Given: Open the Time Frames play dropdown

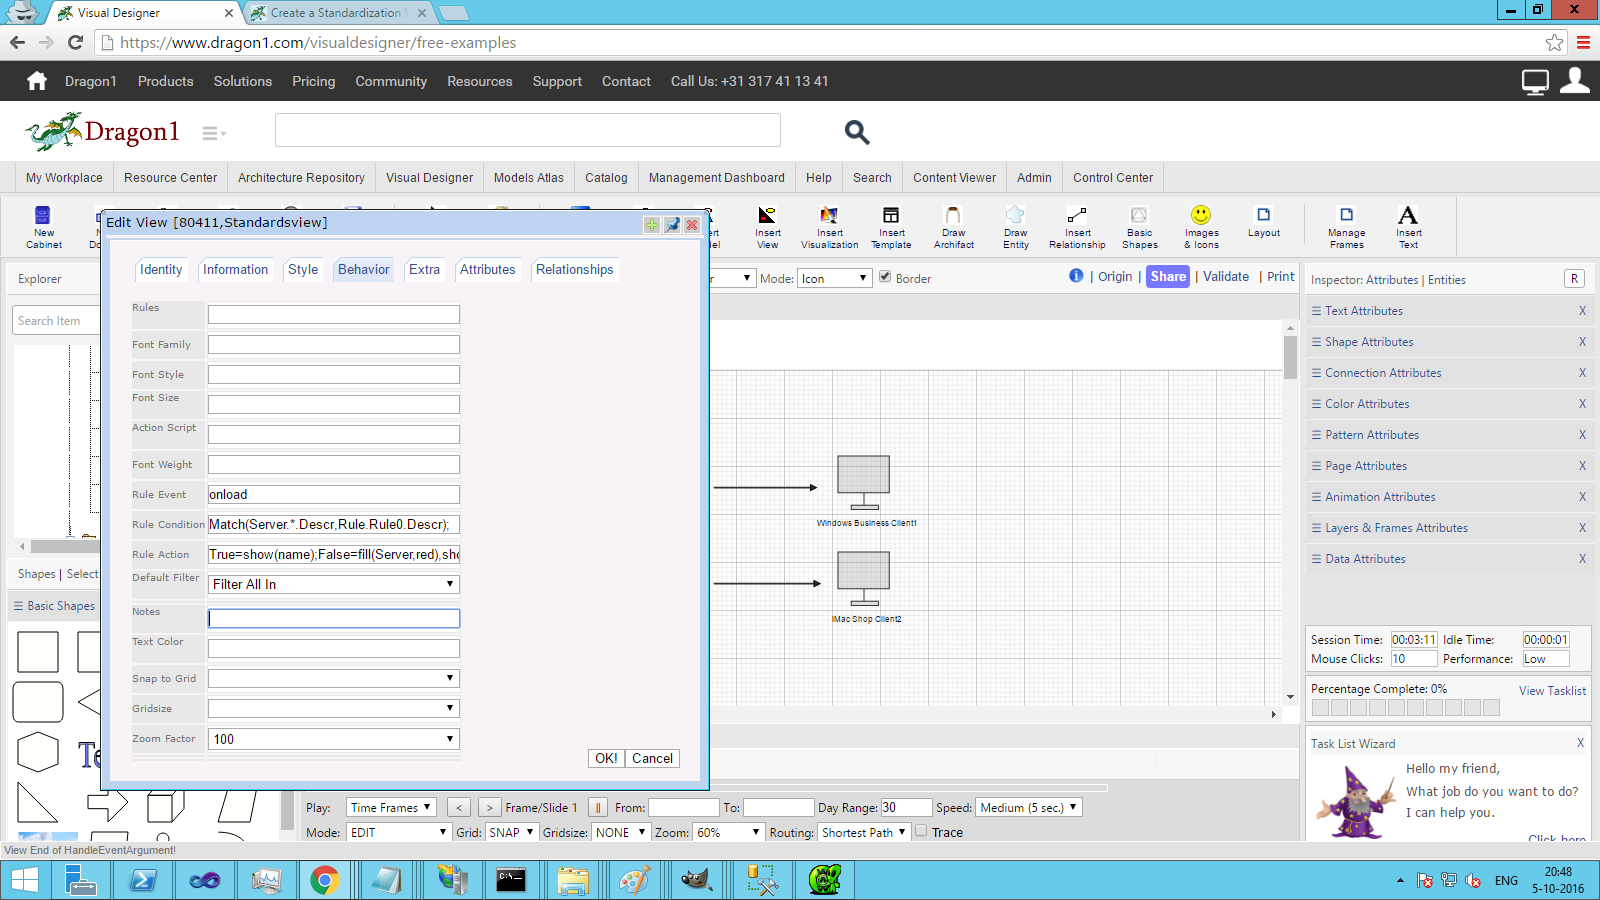Looking at the screenshot, I should [x=391, y=807].
